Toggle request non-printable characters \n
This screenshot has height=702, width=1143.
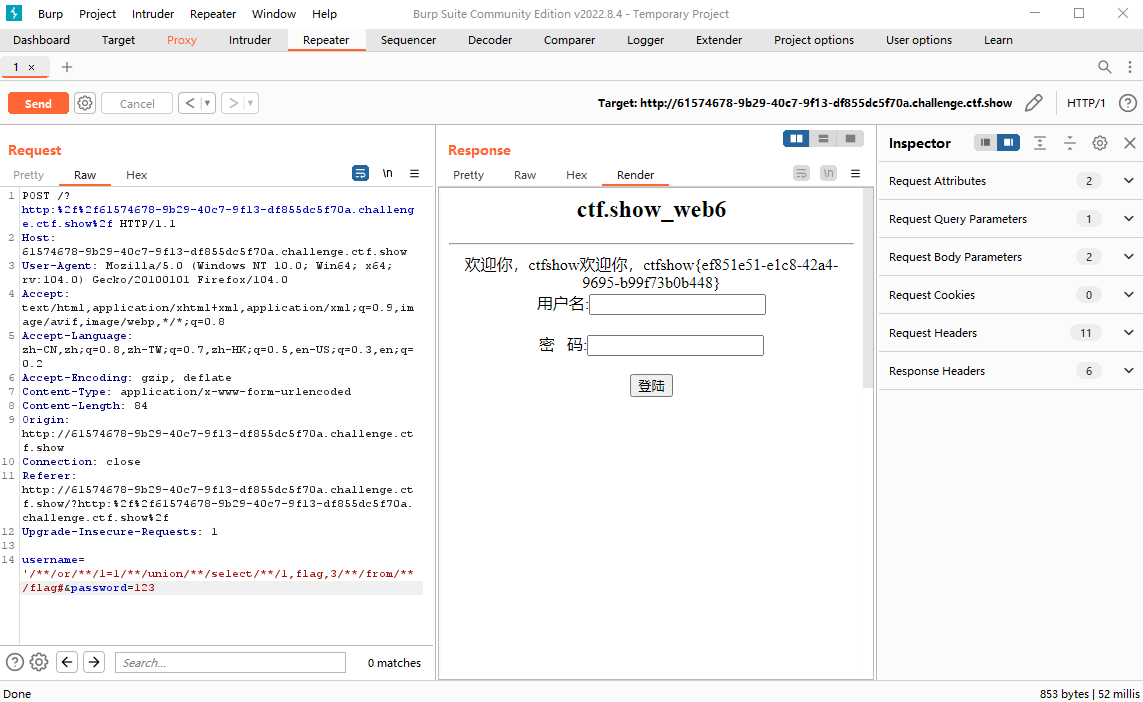(388, 173)
